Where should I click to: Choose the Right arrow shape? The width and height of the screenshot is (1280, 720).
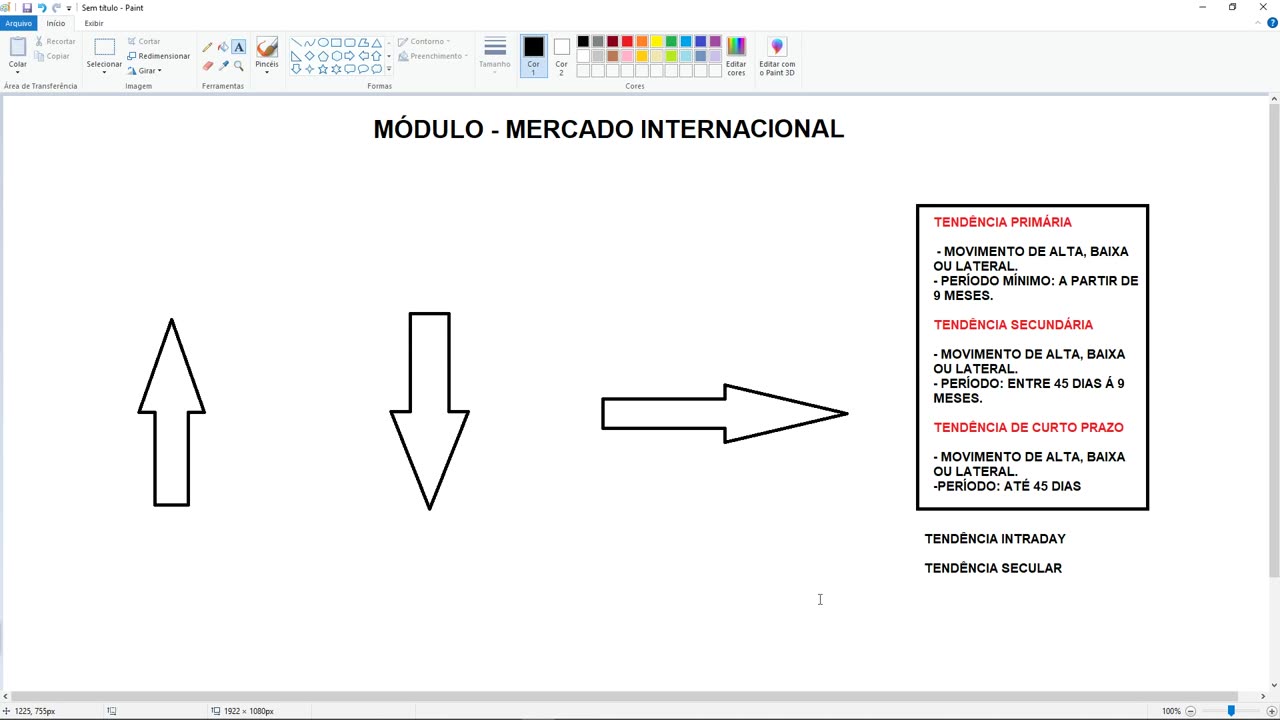(349, 56)
